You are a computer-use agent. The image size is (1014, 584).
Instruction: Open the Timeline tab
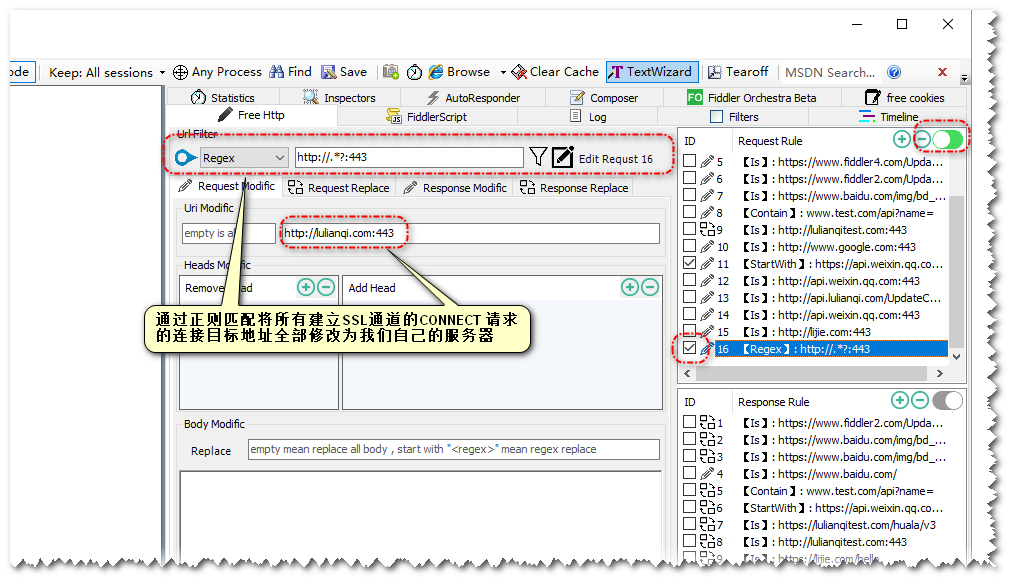point(888,116)
